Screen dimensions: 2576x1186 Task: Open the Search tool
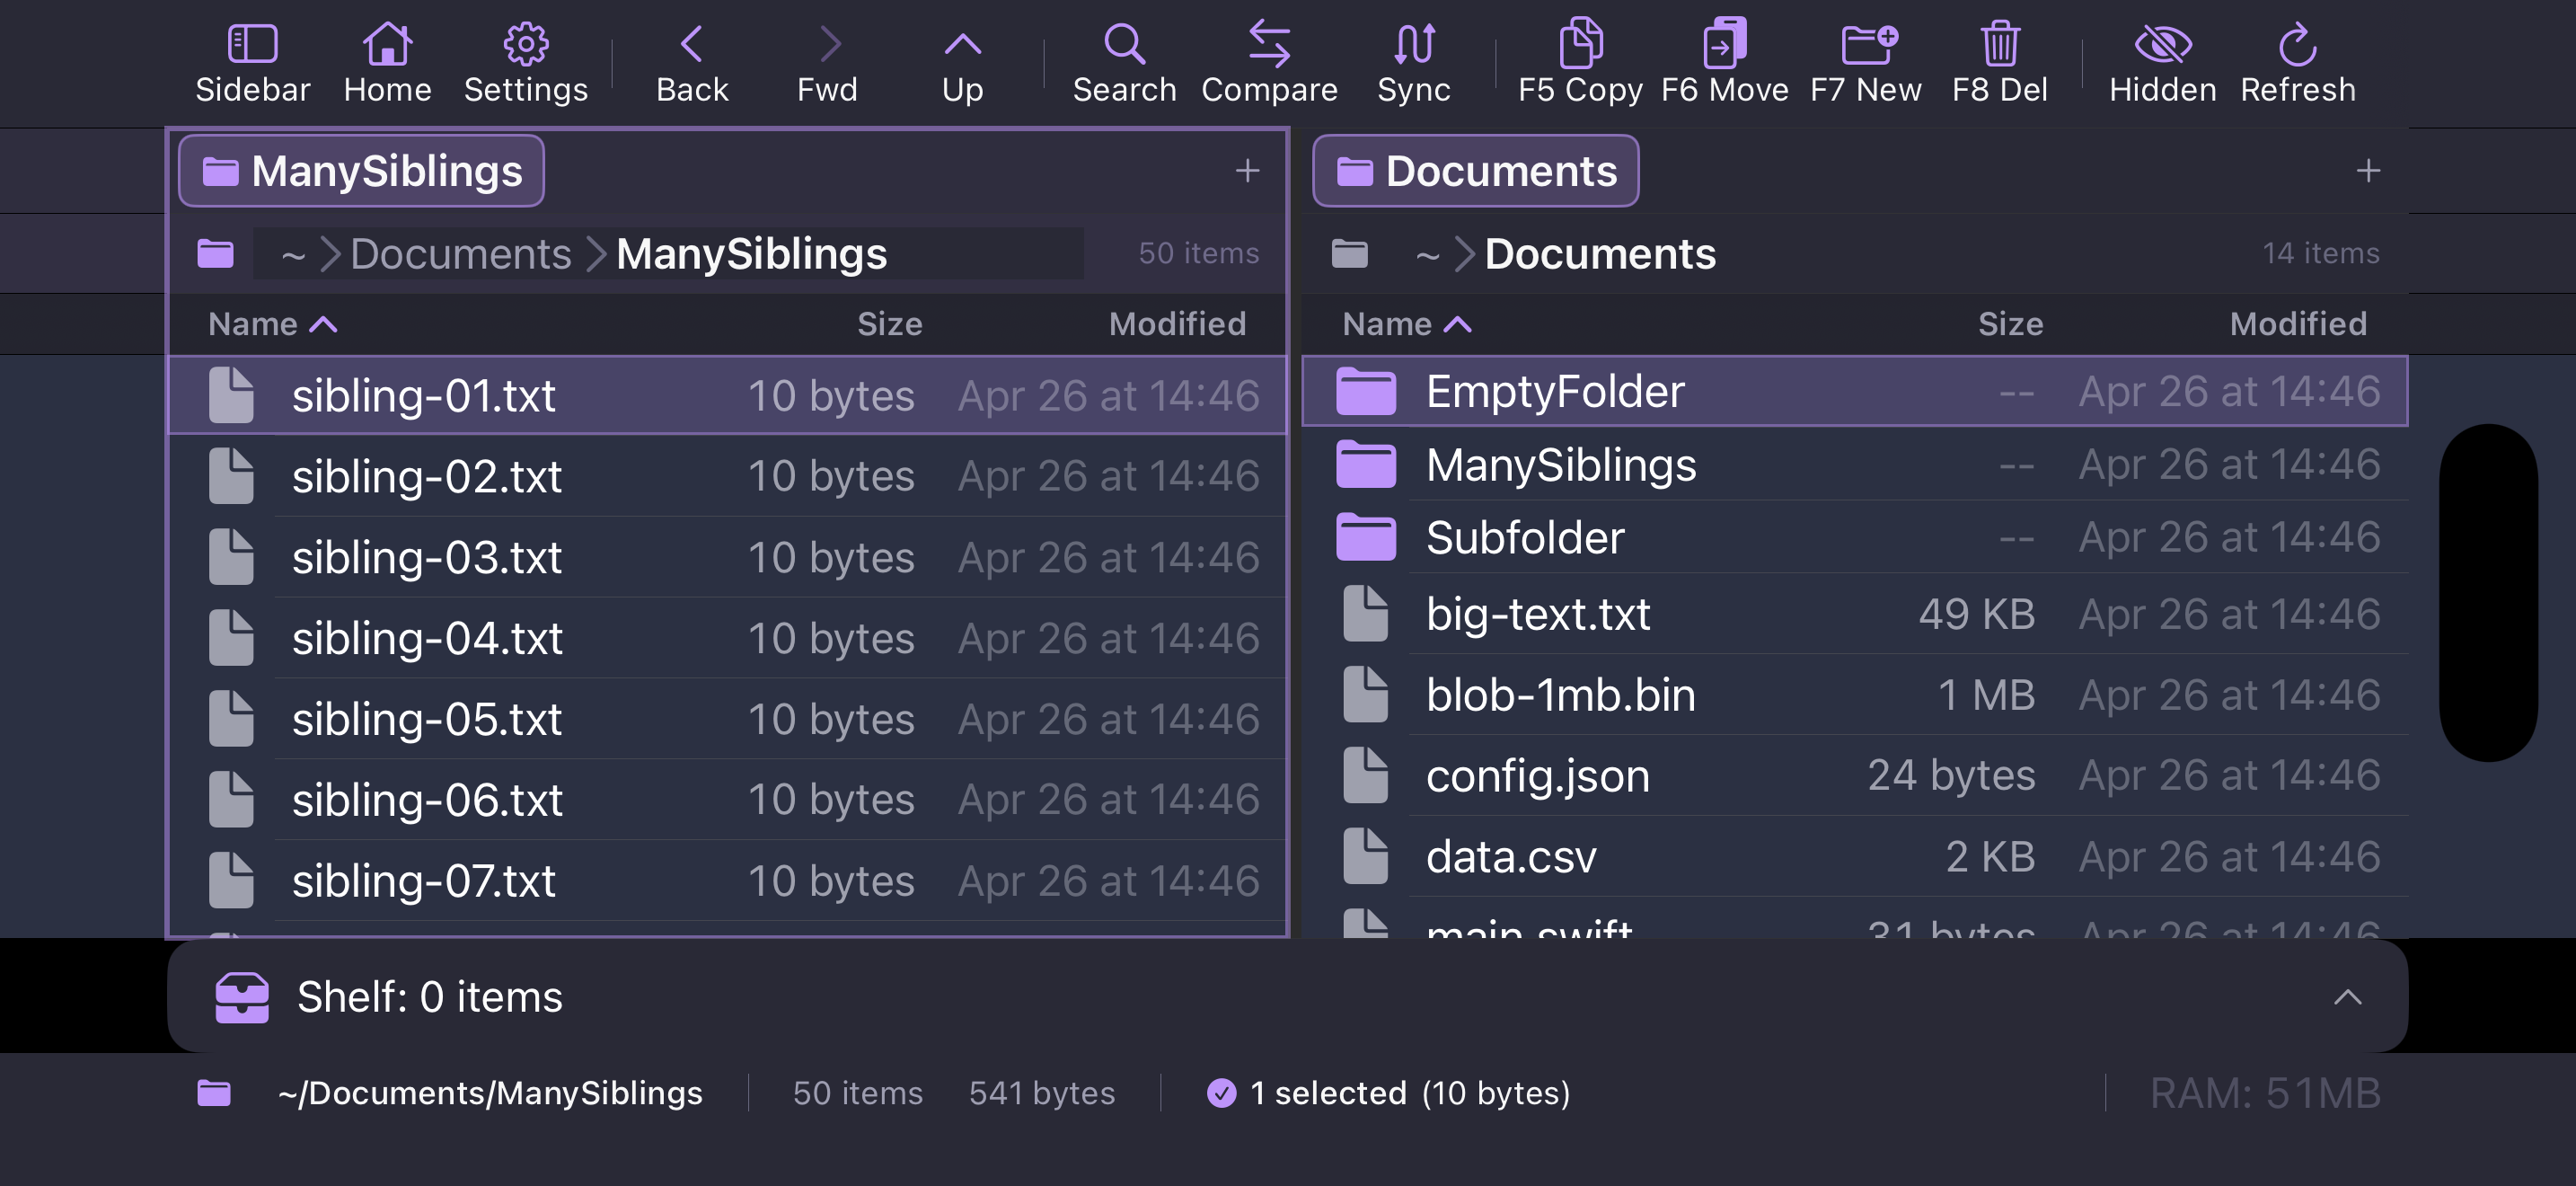click(x=1124, y=64)
